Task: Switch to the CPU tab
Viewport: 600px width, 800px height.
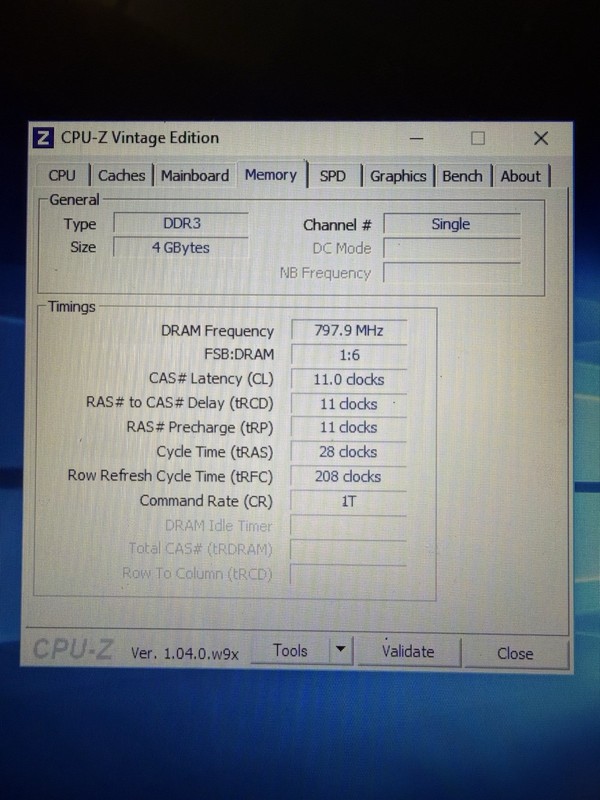Action: tap(62, 176)
